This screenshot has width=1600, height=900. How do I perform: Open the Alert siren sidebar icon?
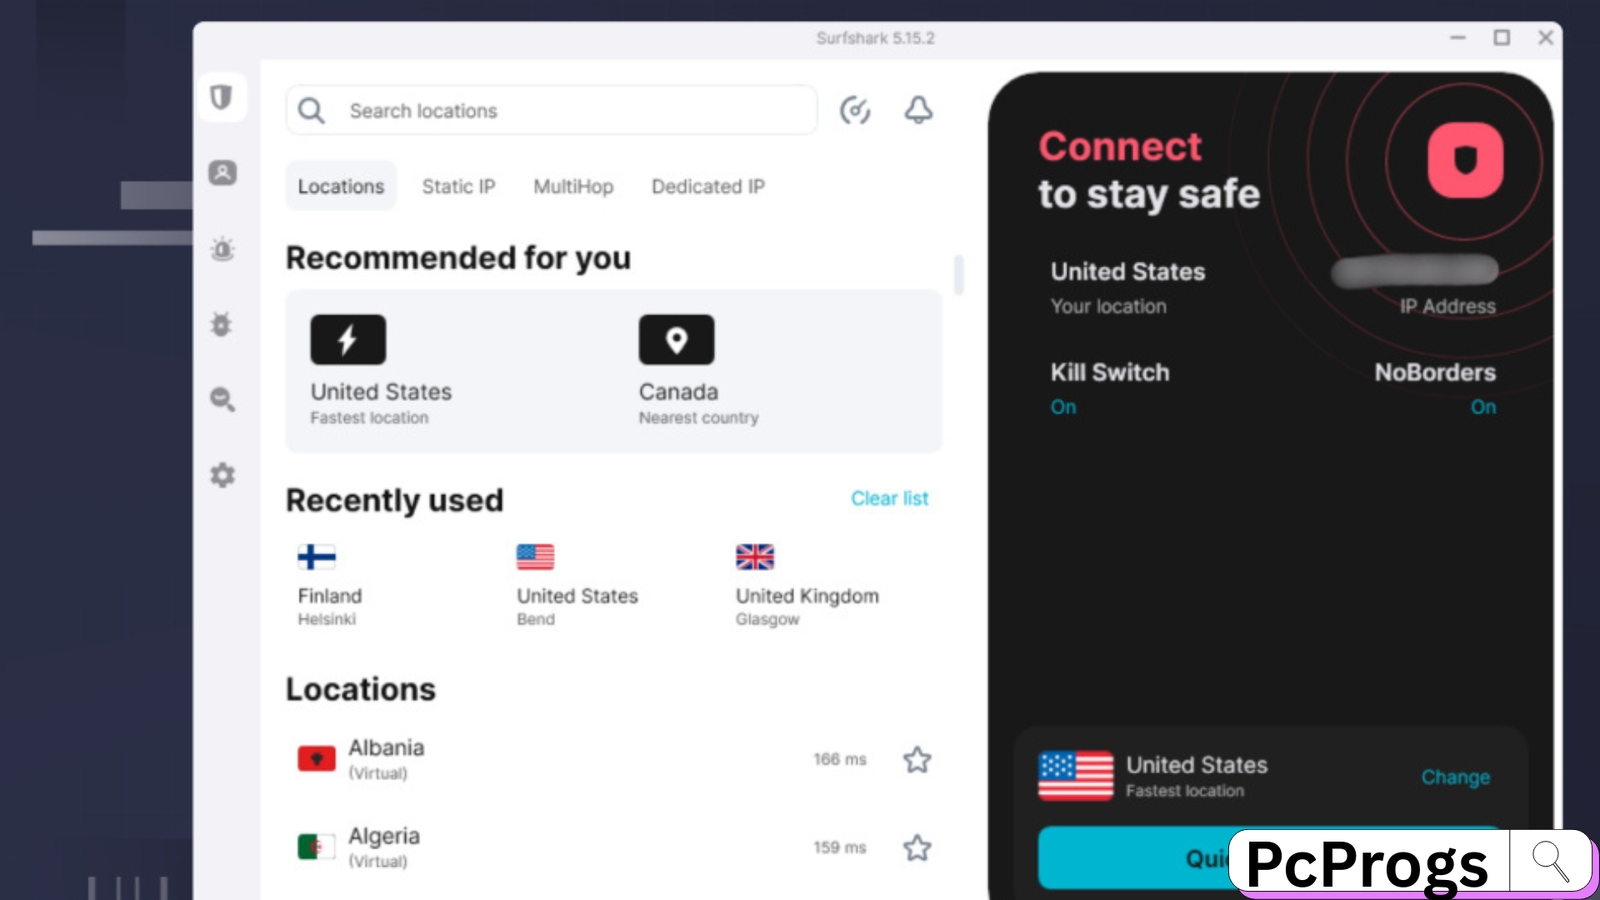point(222,249)
